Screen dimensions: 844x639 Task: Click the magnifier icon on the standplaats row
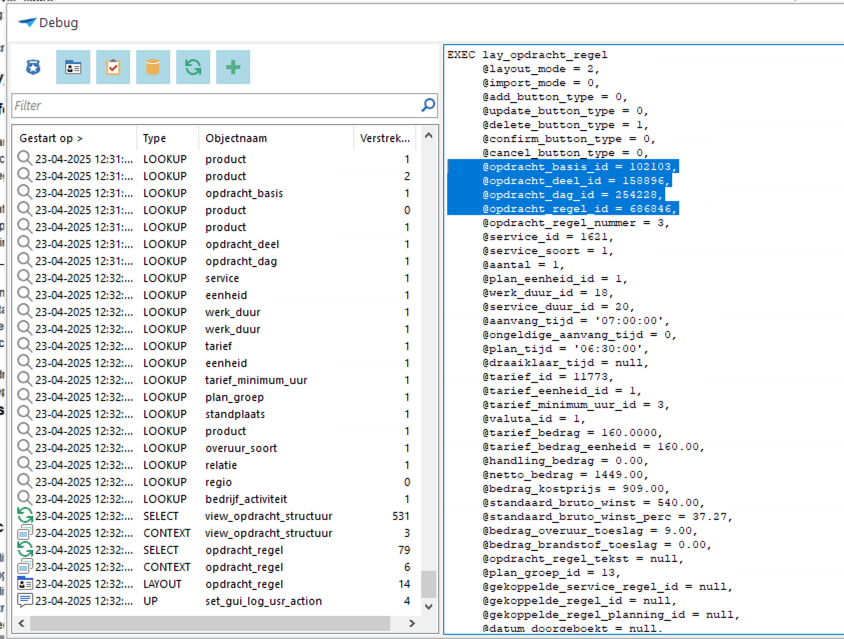pos(25,413)
